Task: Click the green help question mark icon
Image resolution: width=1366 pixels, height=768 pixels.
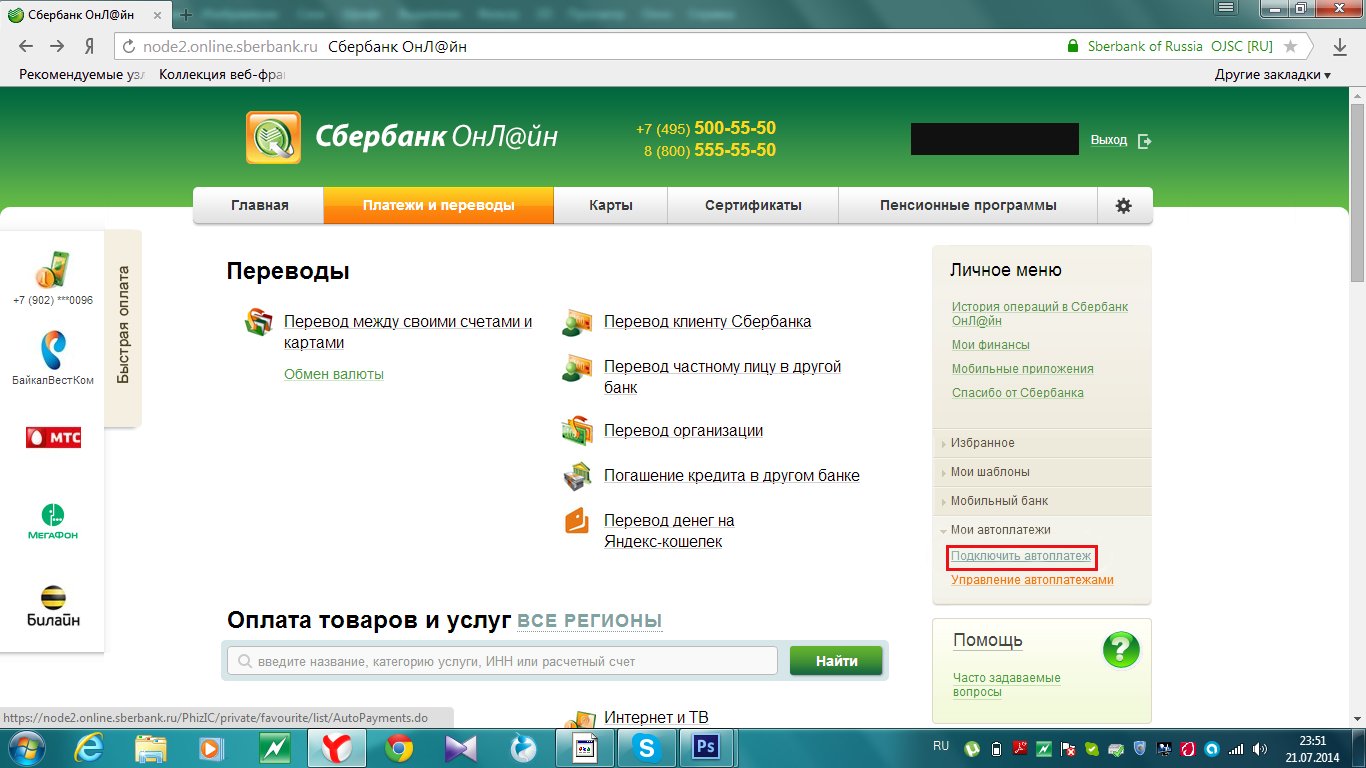Action: [x=1121, y=650]
